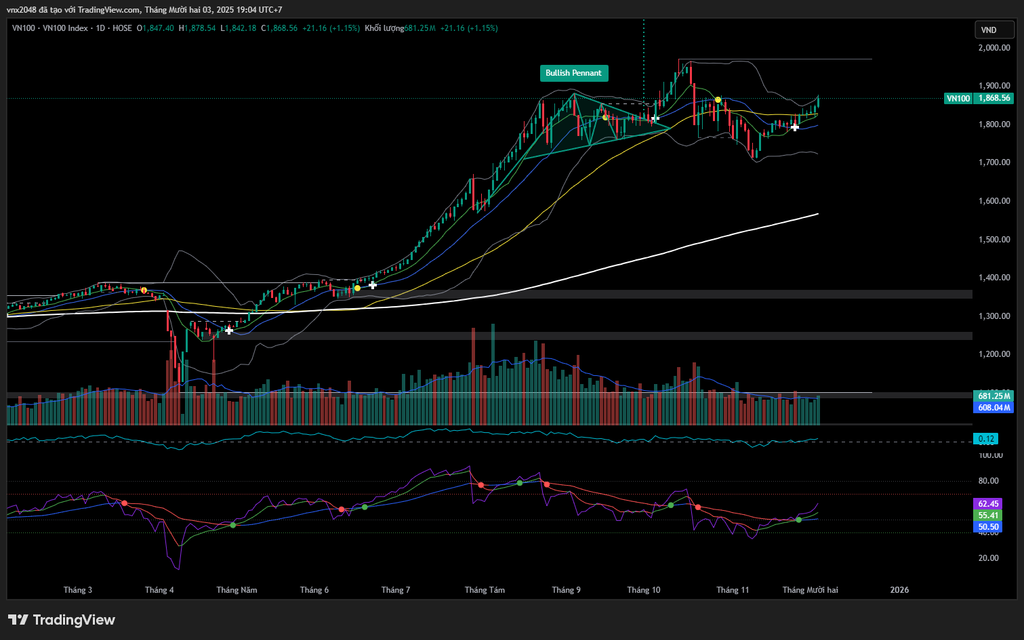Click the indicator value label 0.12
The image size is (1024, 640).
point(986,439)
